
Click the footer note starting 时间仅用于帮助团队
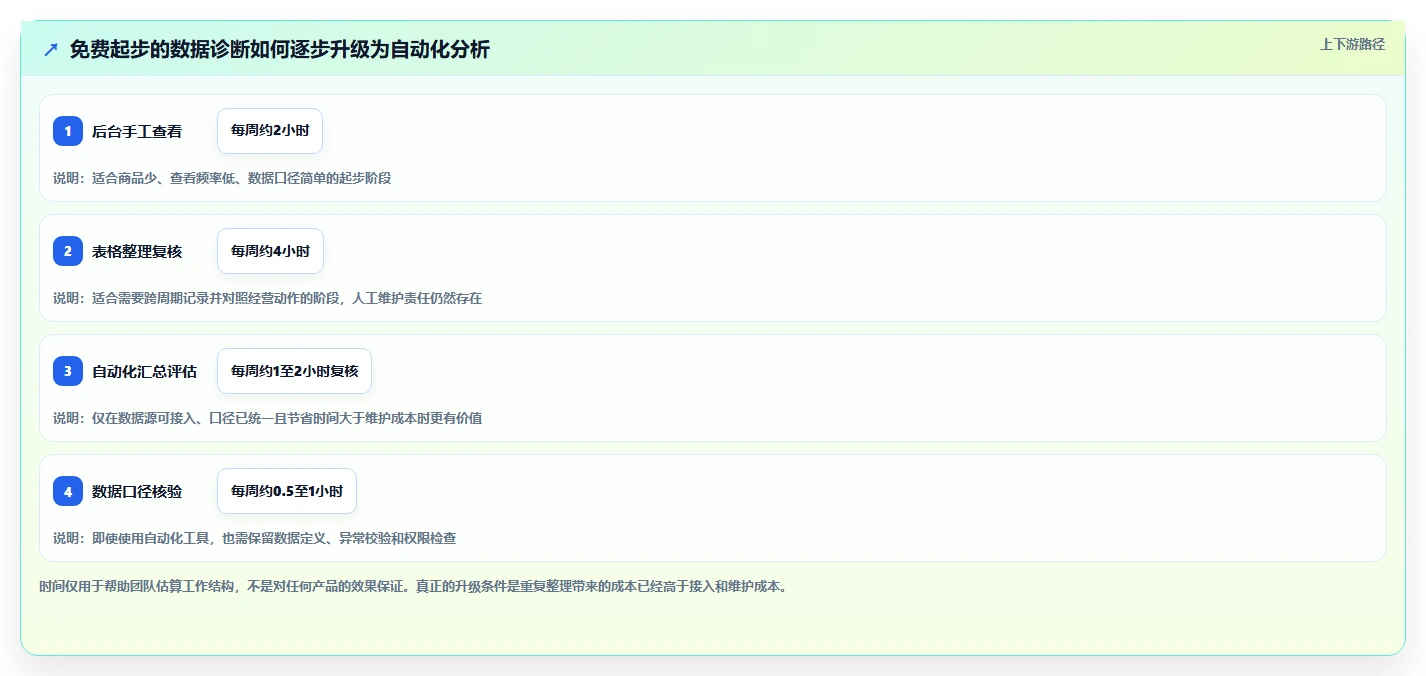point(413,586)
